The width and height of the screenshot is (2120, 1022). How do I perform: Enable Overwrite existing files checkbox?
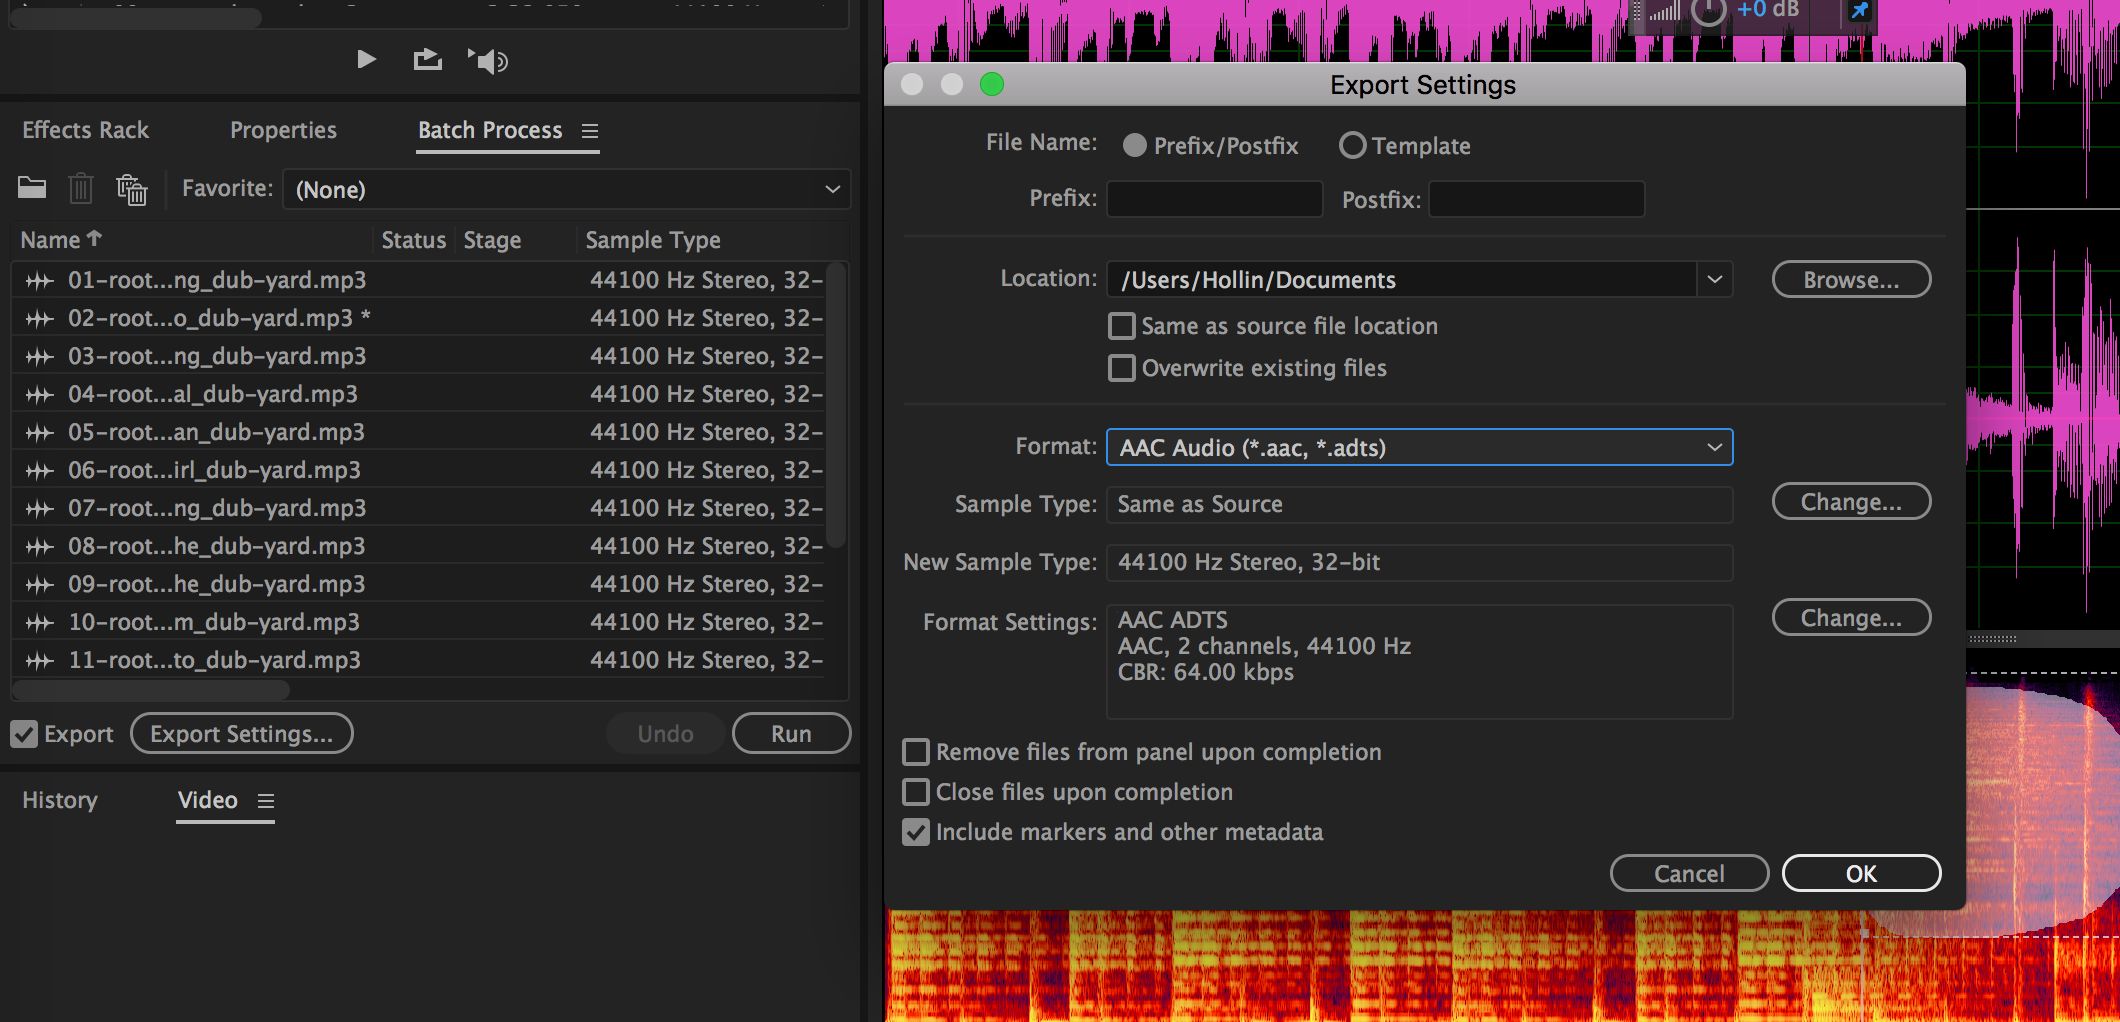point(1122,368)
